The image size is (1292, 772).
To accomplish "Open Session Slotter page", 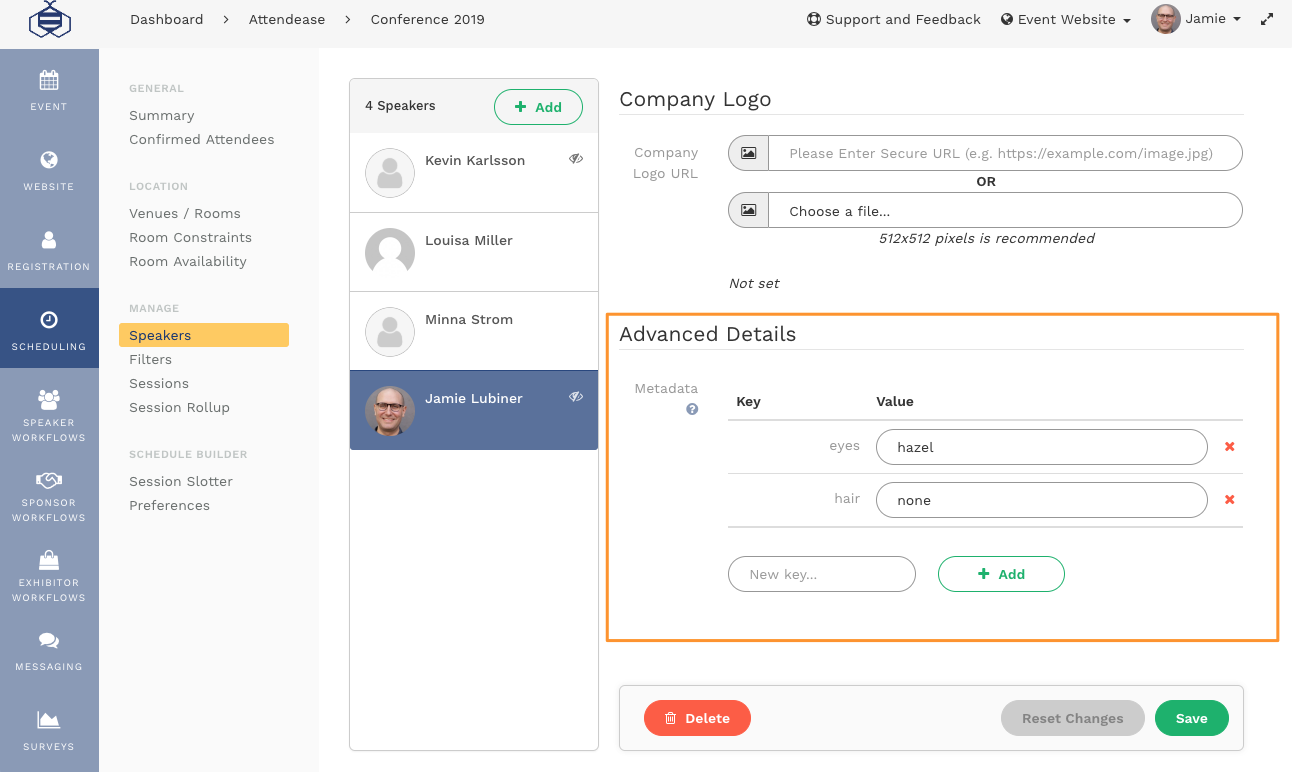I will click(181, 481).
